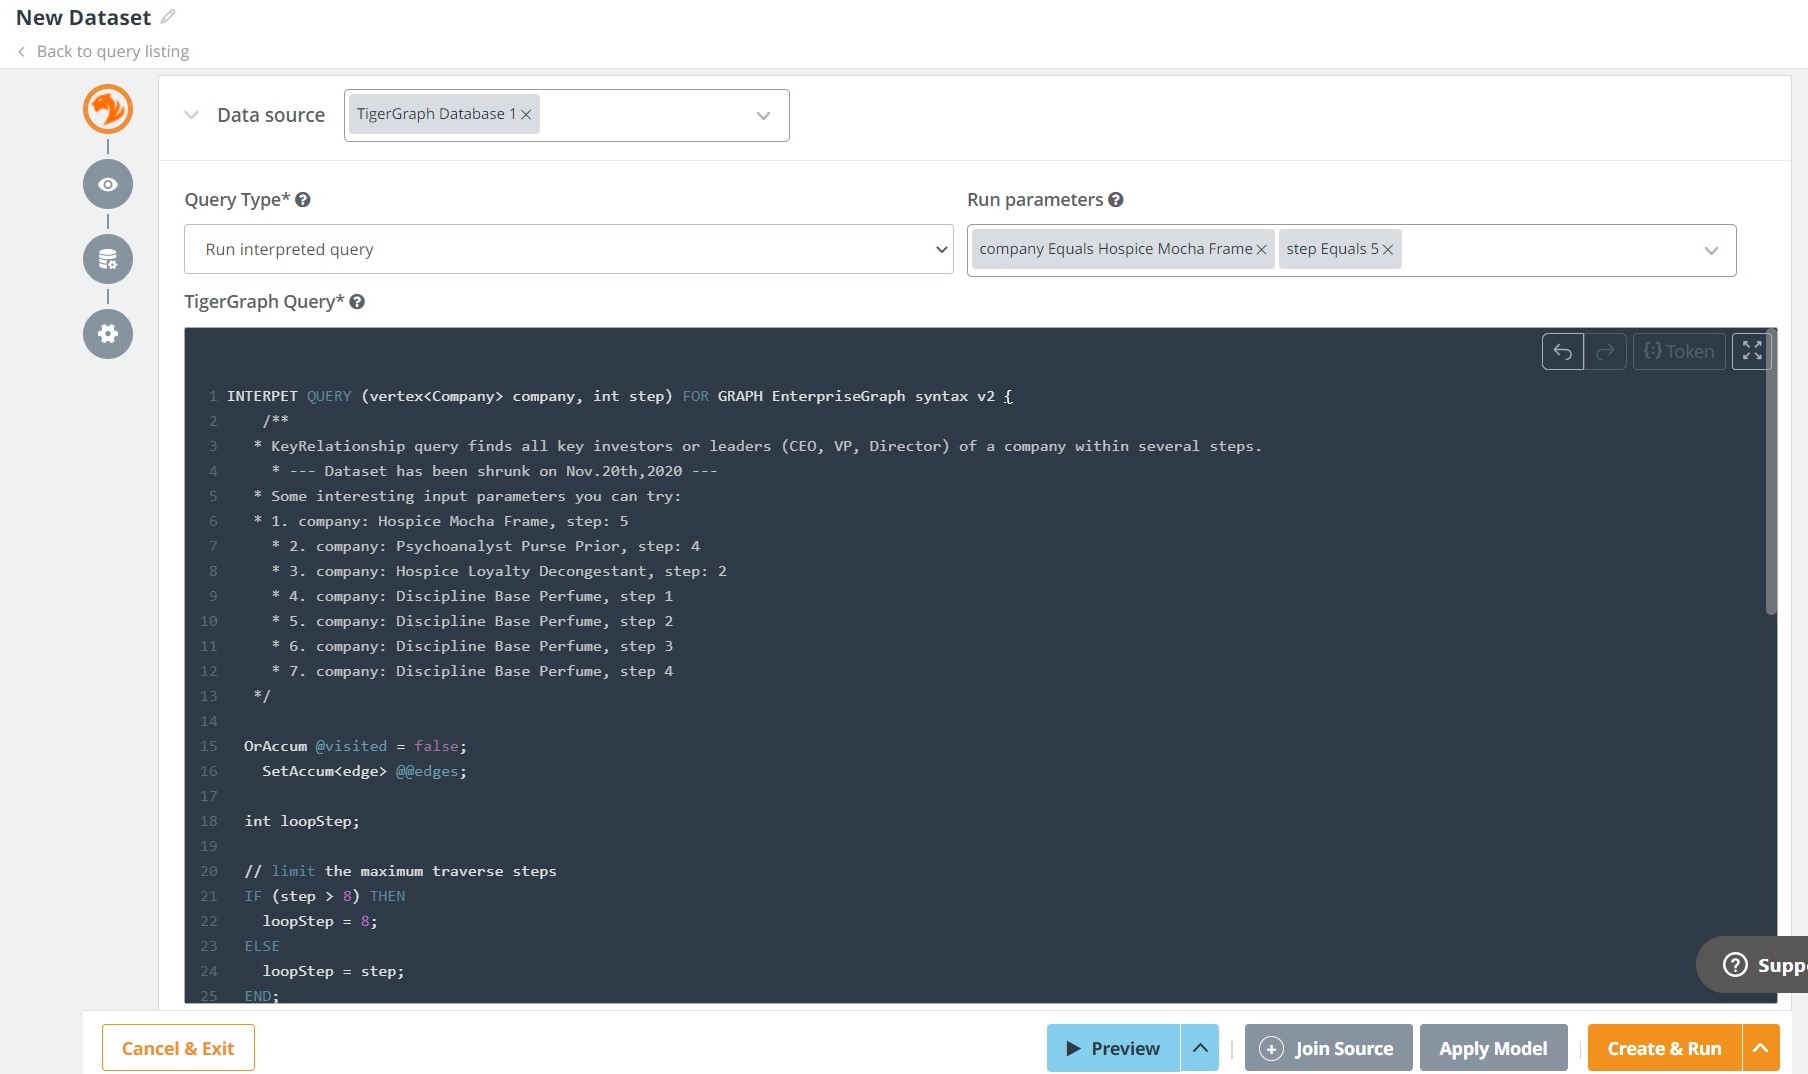Open the Run parameters dropdown

point(1711,250)
